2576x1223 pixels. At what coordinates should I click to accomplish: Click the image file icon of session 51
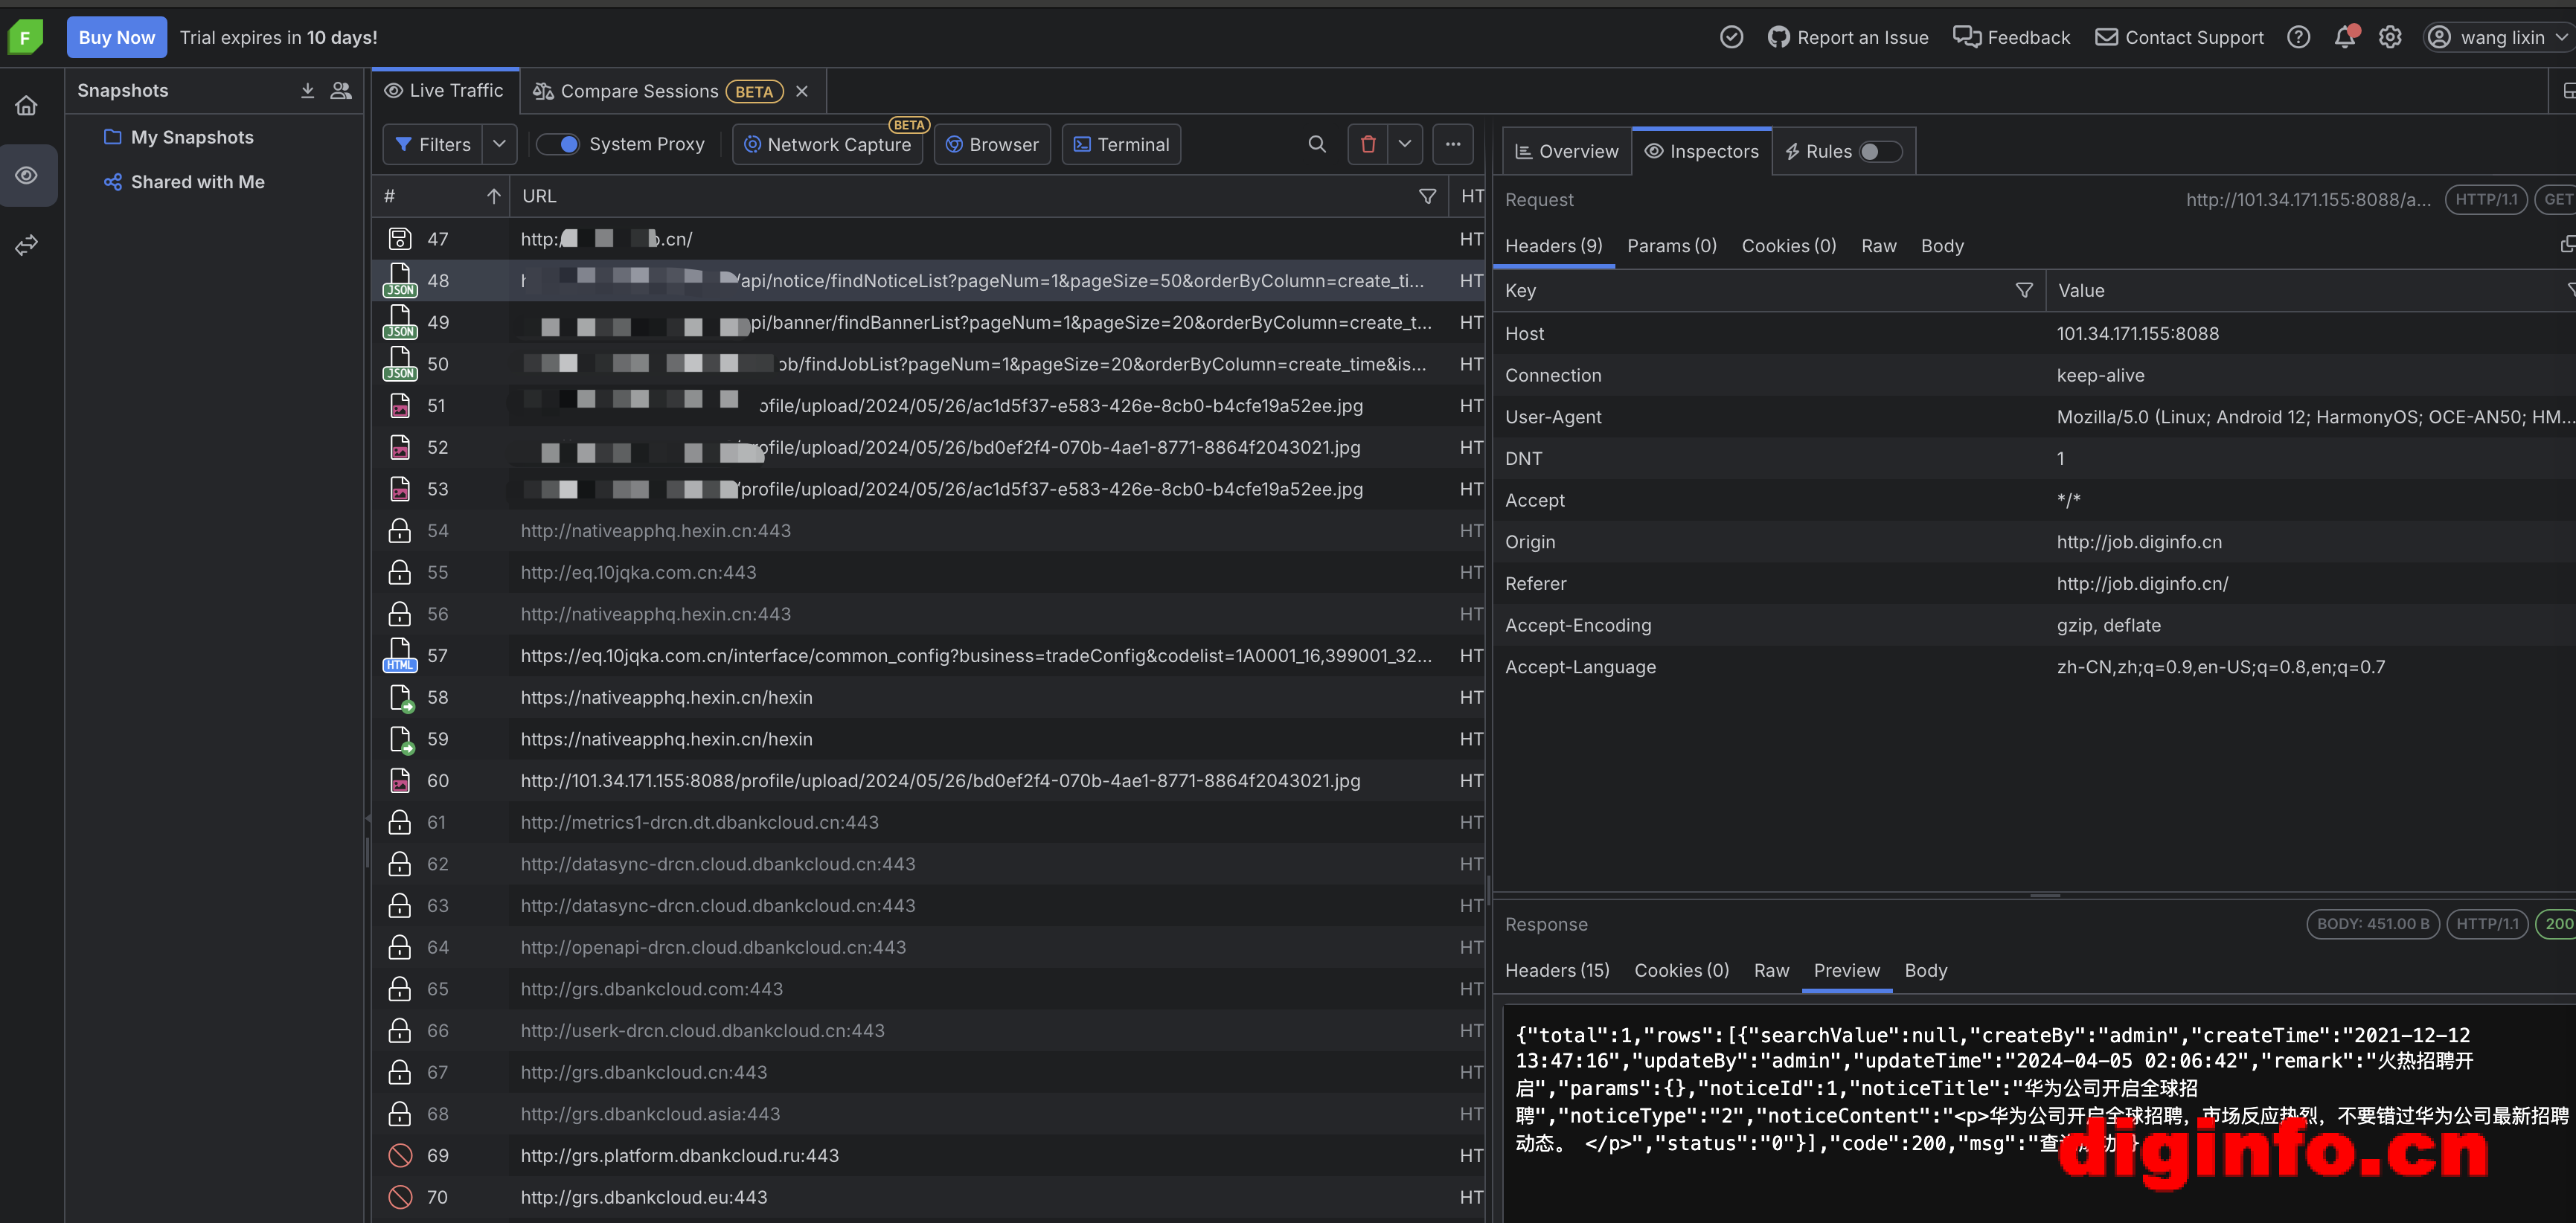pyautogui.click(x=400, y=406)
